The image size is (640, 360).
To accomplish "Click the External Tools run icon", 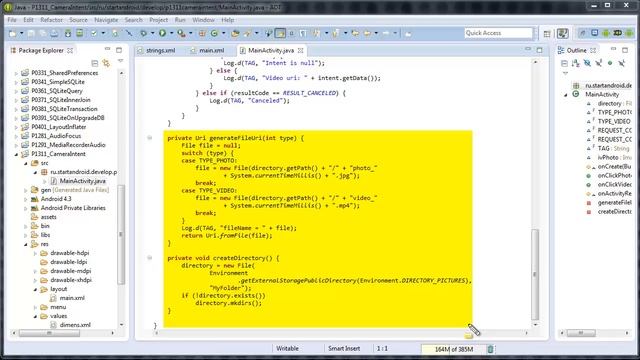I will (181, 33).
